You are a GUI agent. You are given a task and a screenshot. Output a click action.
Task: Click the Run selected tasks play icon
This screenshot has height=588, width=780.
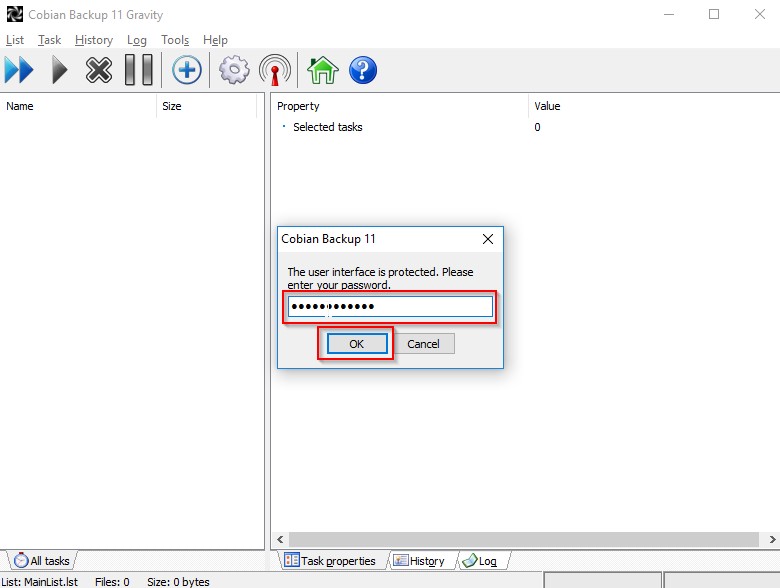[x=60, y=70]
